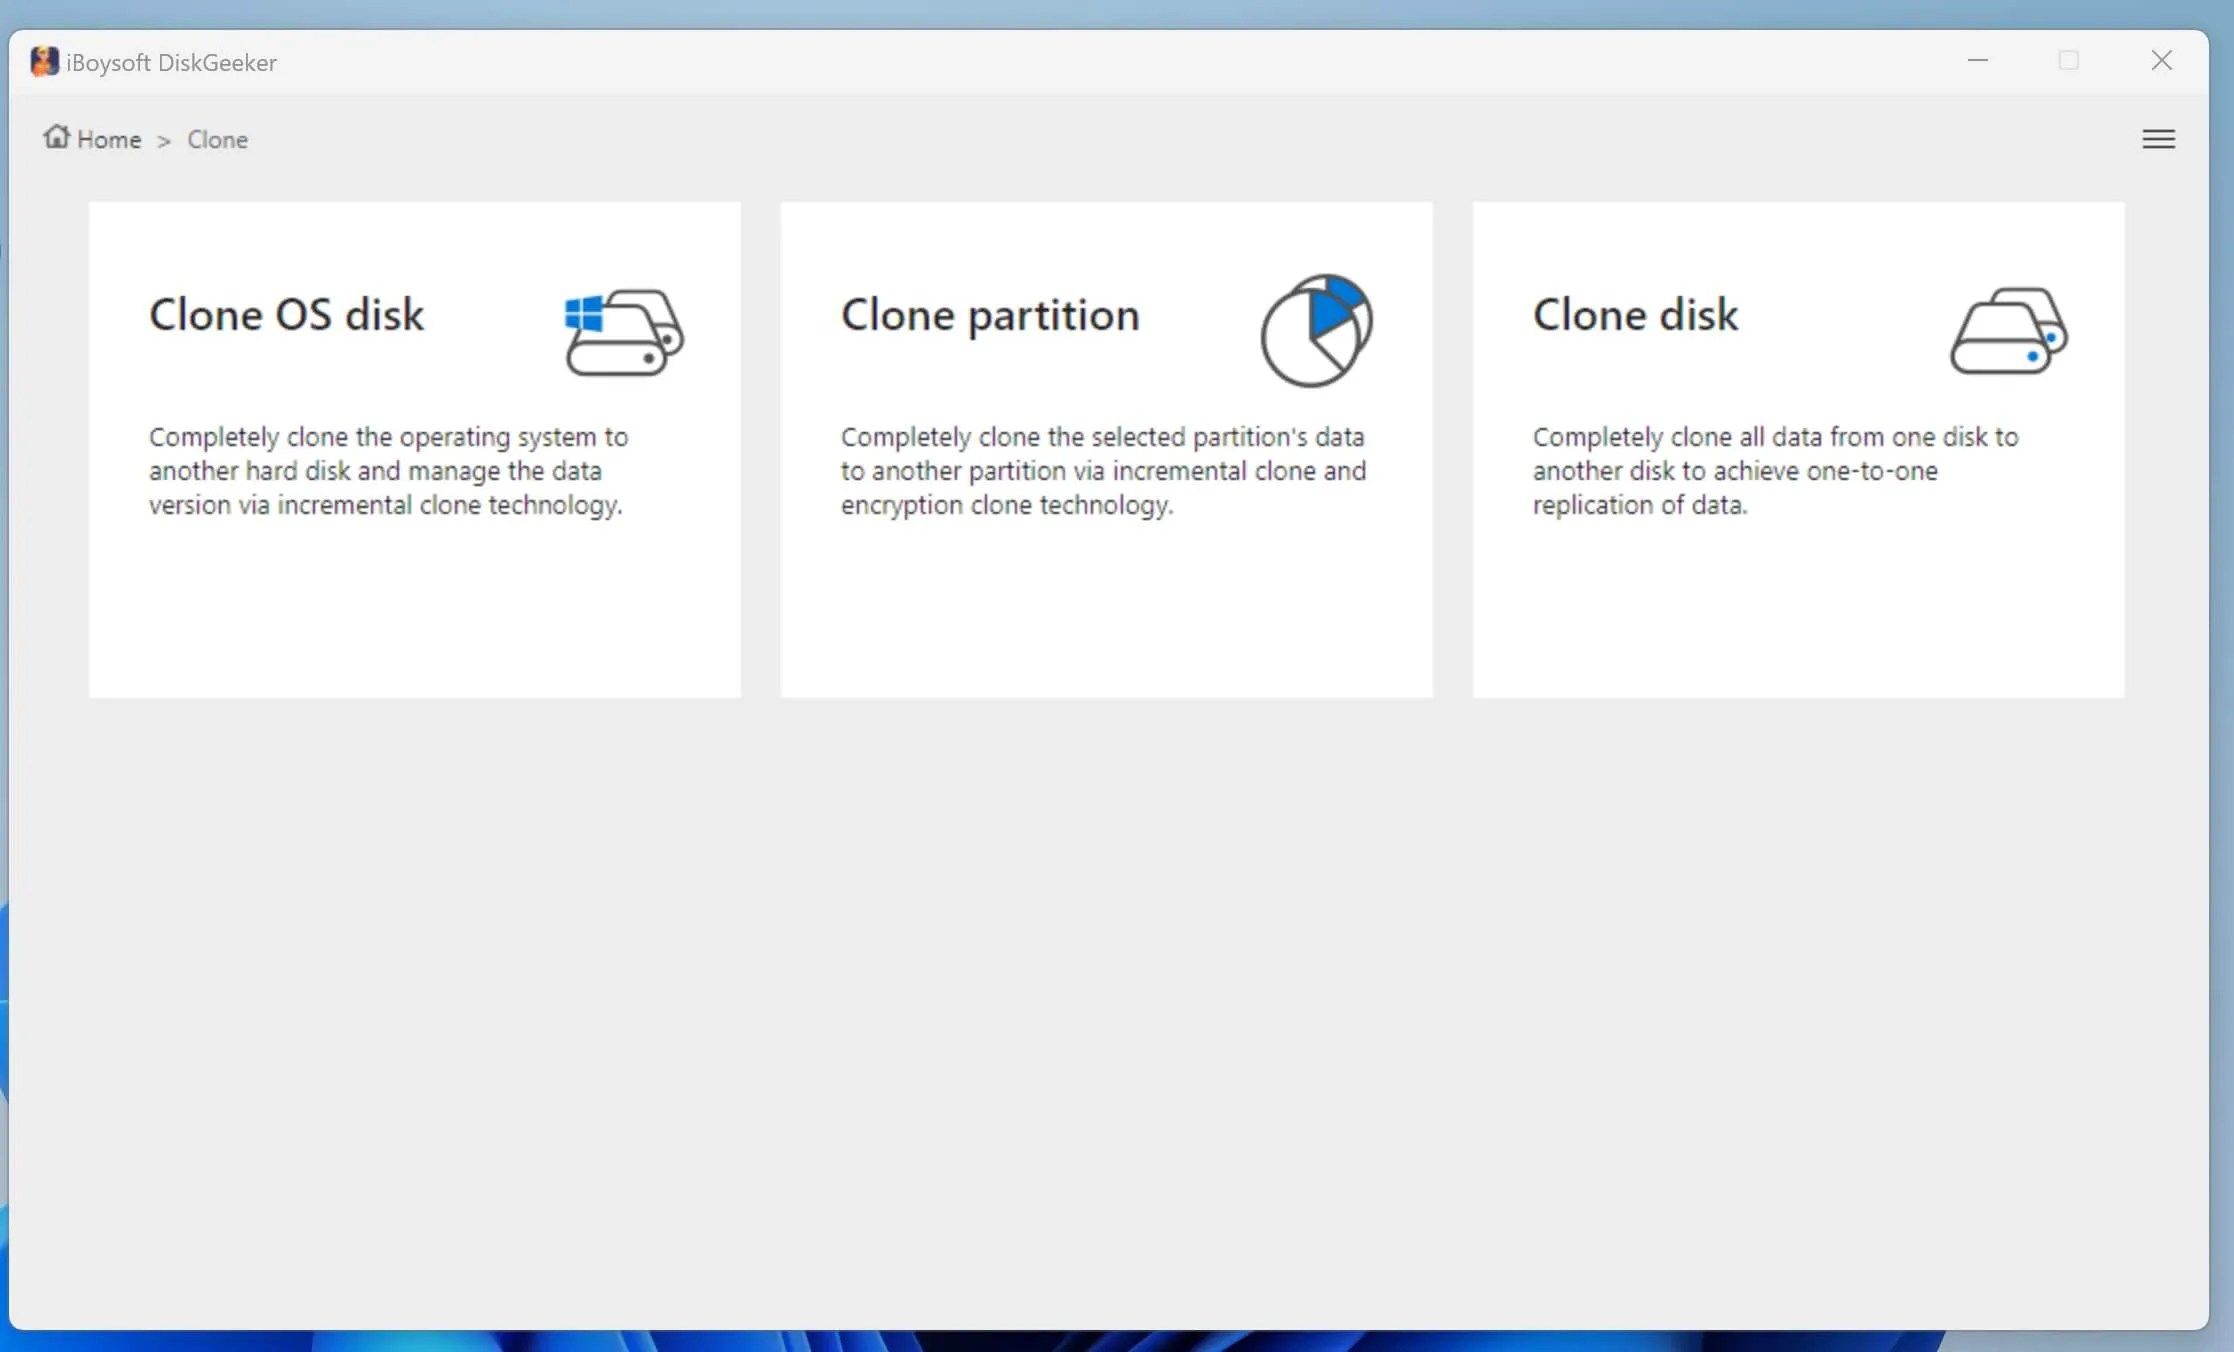The image size is (2234, 1352).
Task: Click the Clone OS disk description text
Action: coord(388,471)
